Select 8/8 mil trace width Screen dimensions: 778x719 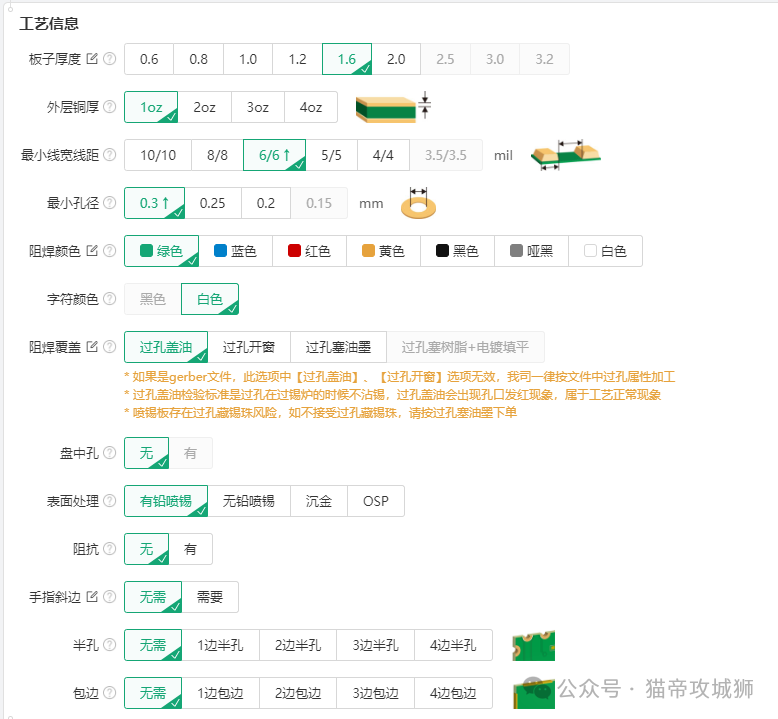click(x=217, y=155)
